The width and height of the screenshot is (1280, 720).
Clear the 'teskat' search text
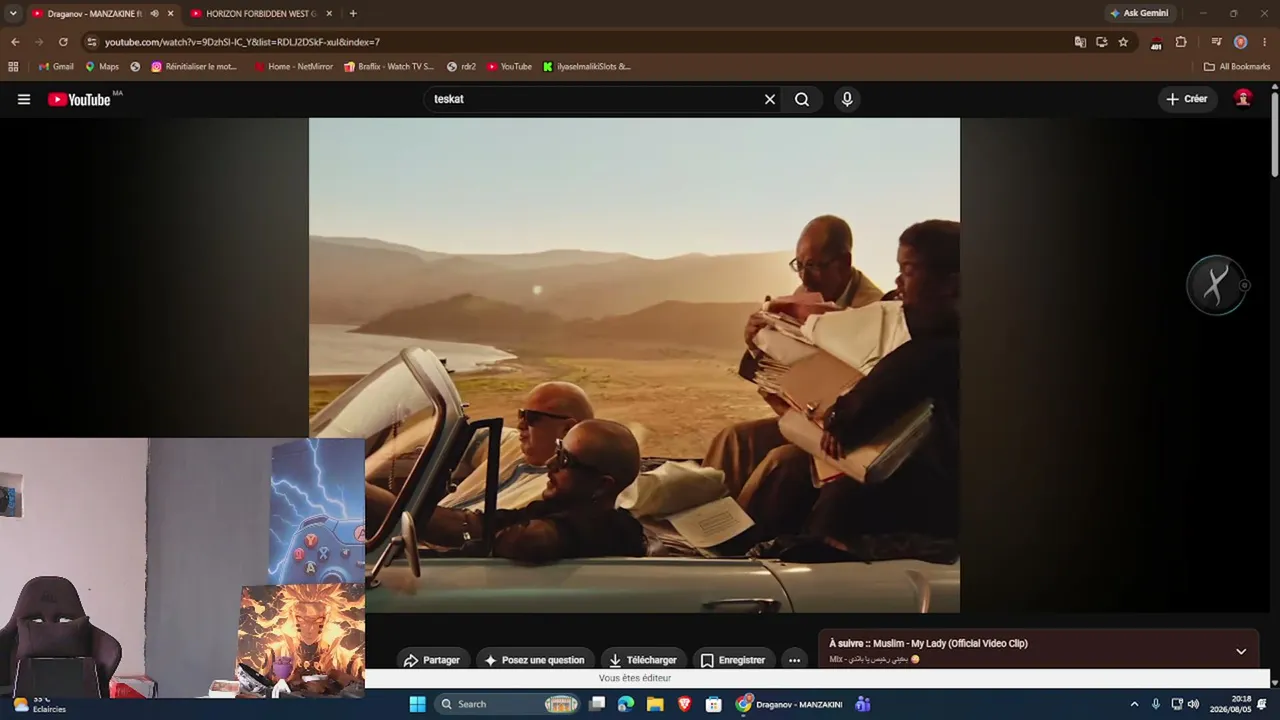coord(770,99)
